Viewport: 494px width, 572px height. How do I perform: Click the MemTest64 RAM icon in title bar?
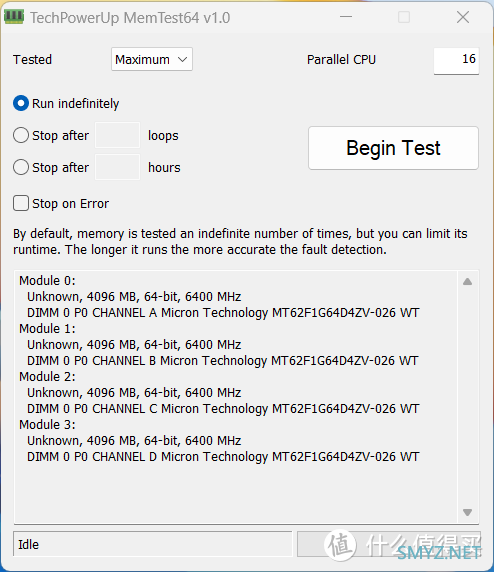pyautogui.click(x=14, y=17)
